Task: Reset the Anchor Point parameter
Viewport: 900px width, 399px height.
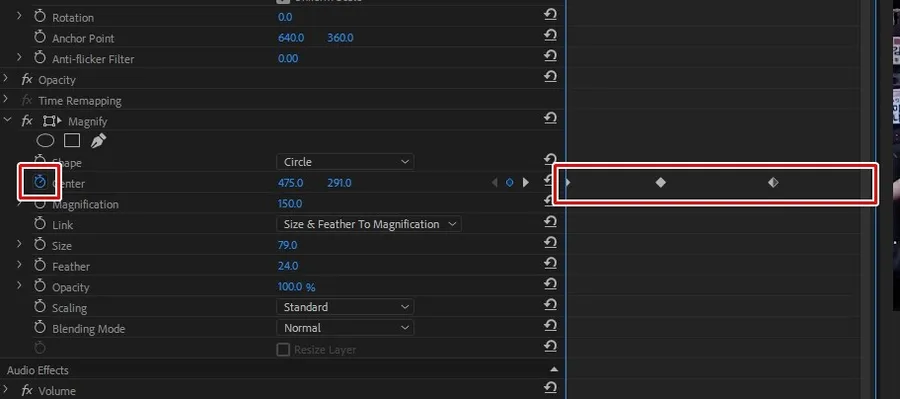Action: coord(550,35)
